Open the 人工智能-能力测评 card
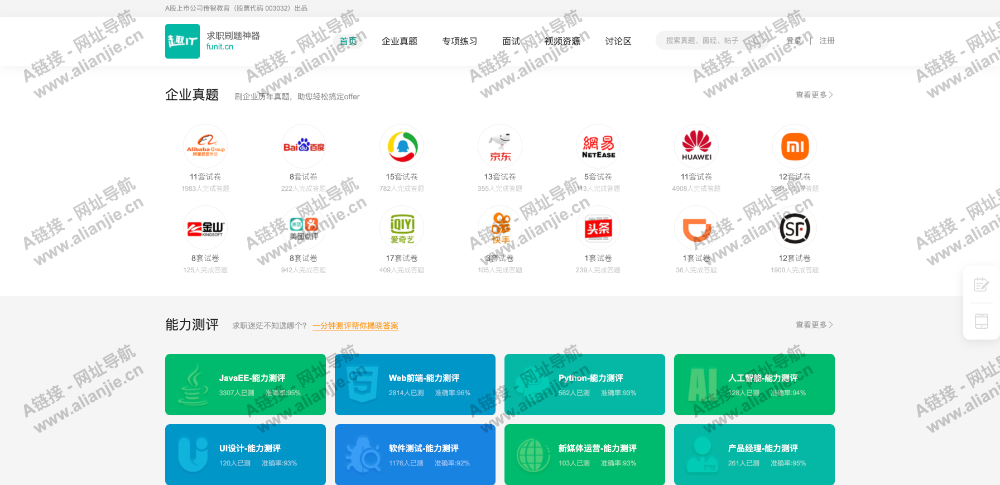Viewport: 1000px width, 485px height. coord(754,385)
